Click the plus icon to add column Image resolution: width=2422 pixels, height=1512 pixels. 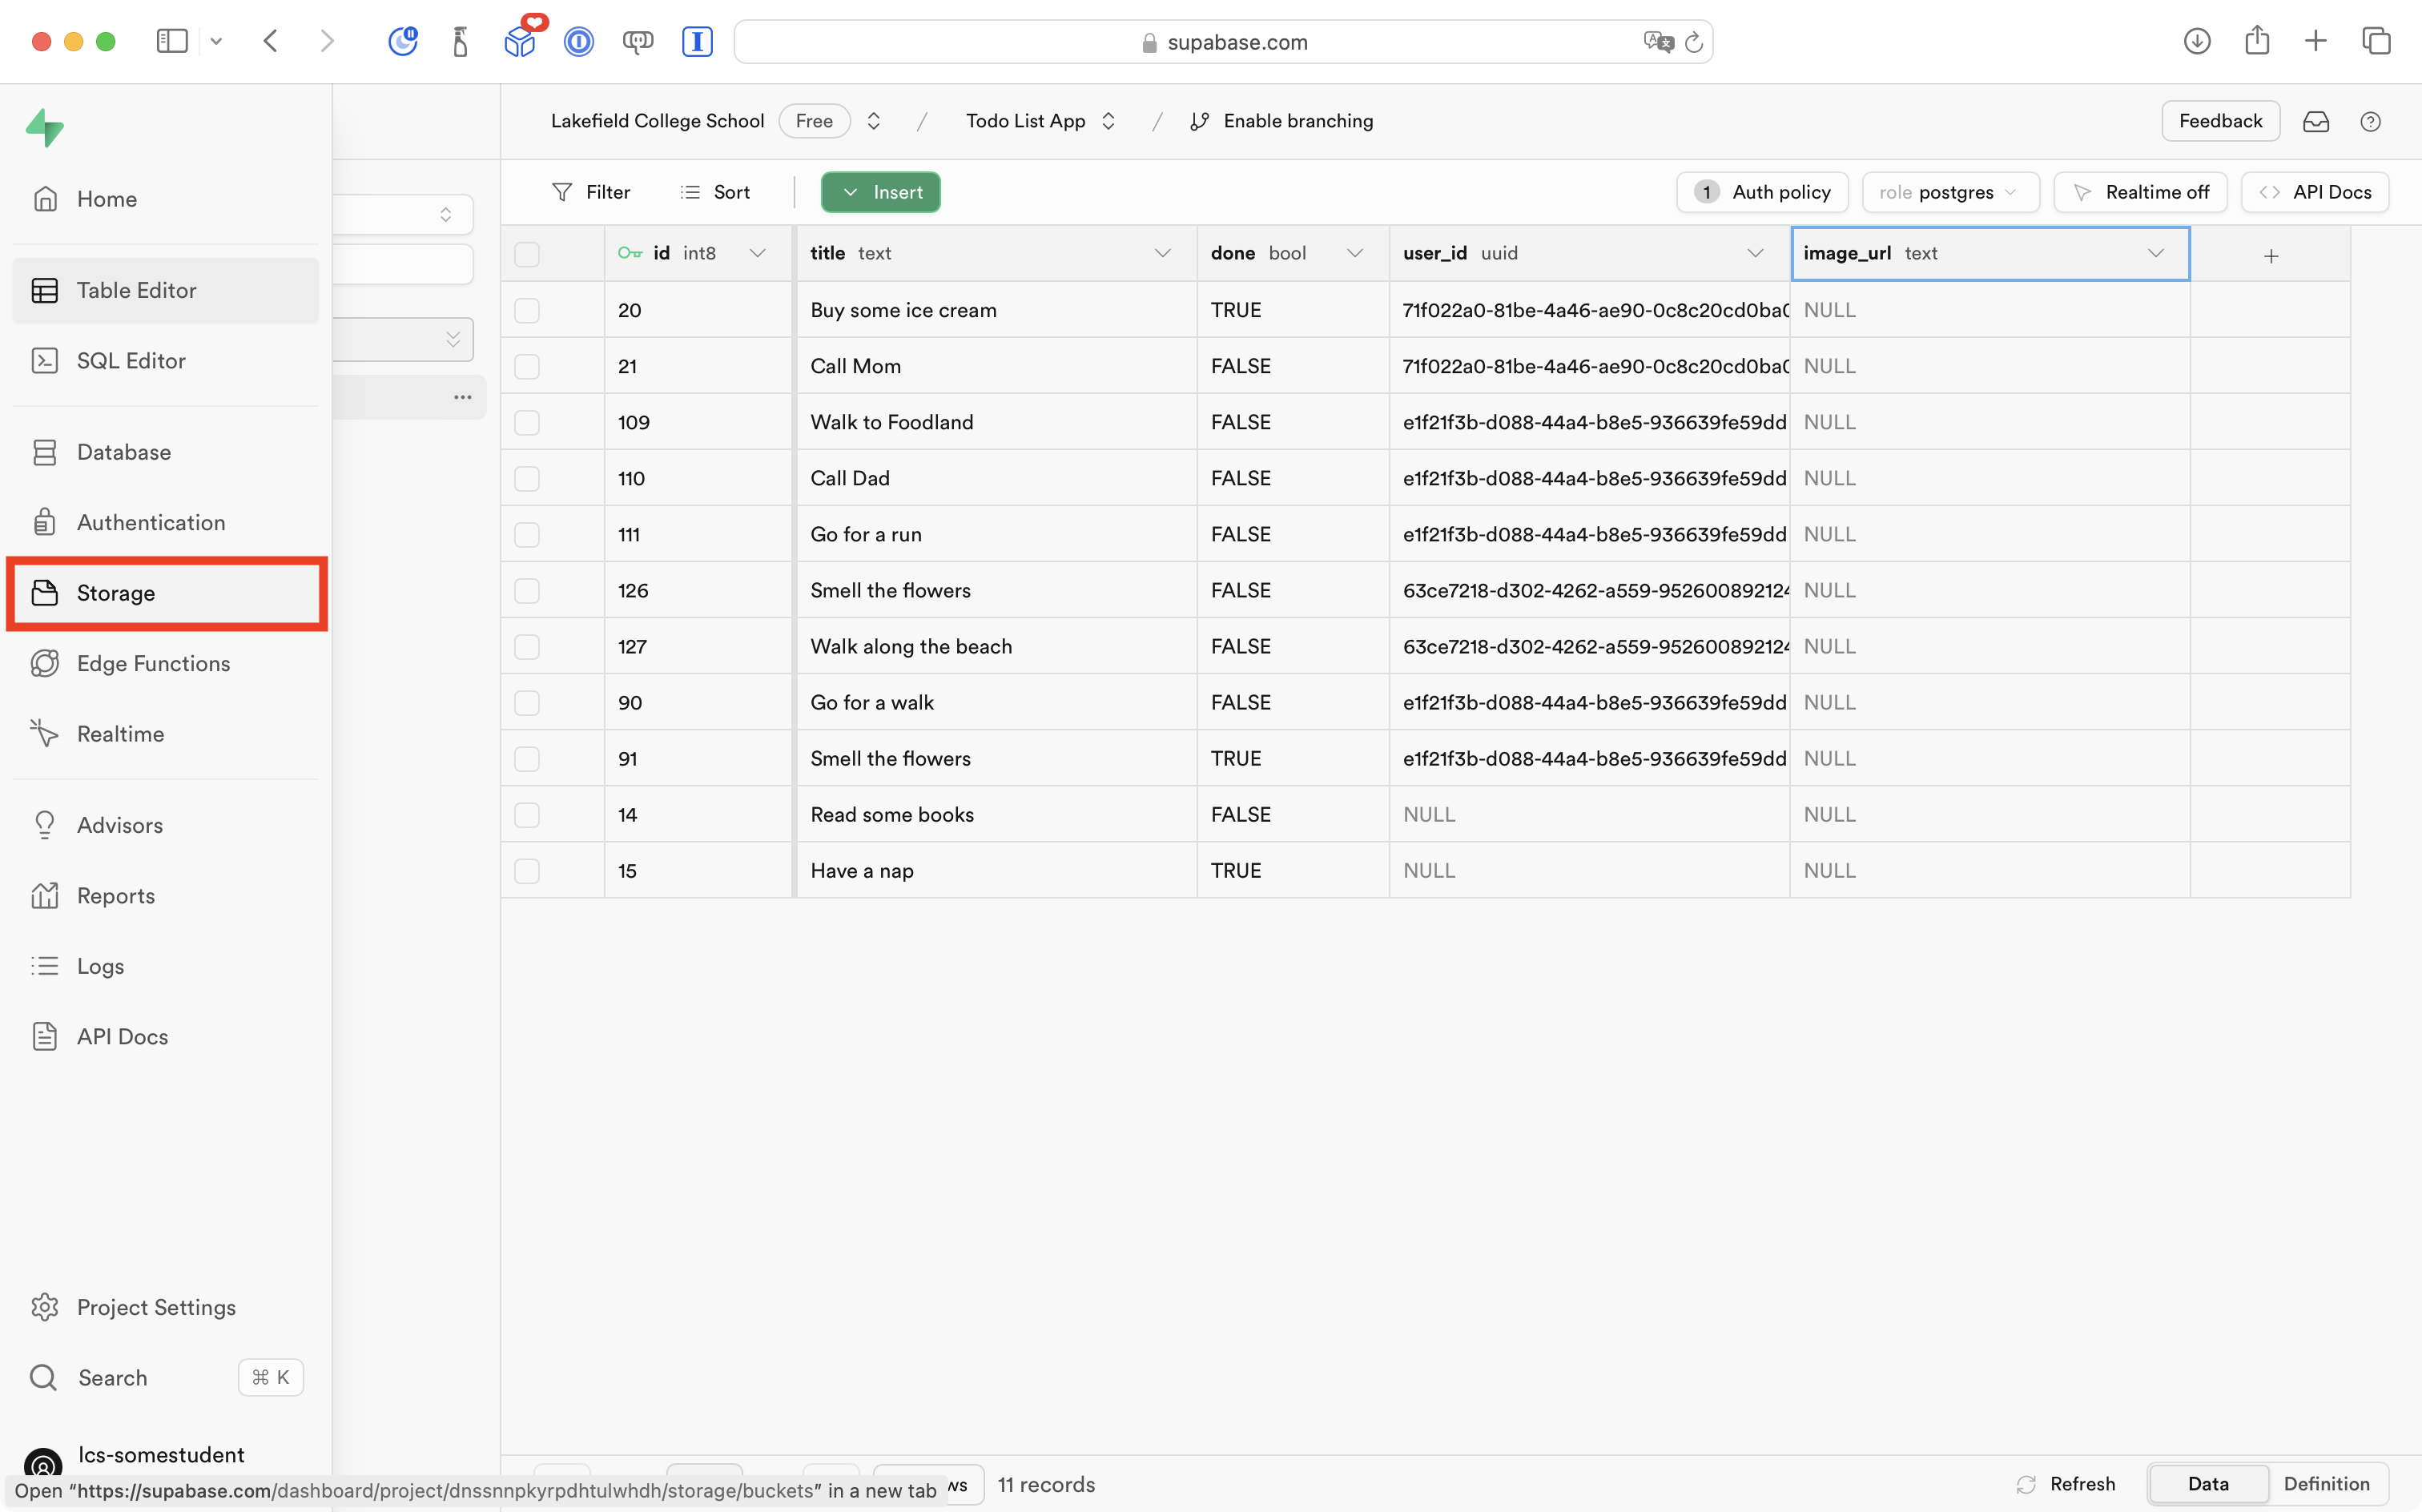pos(2271,256)
